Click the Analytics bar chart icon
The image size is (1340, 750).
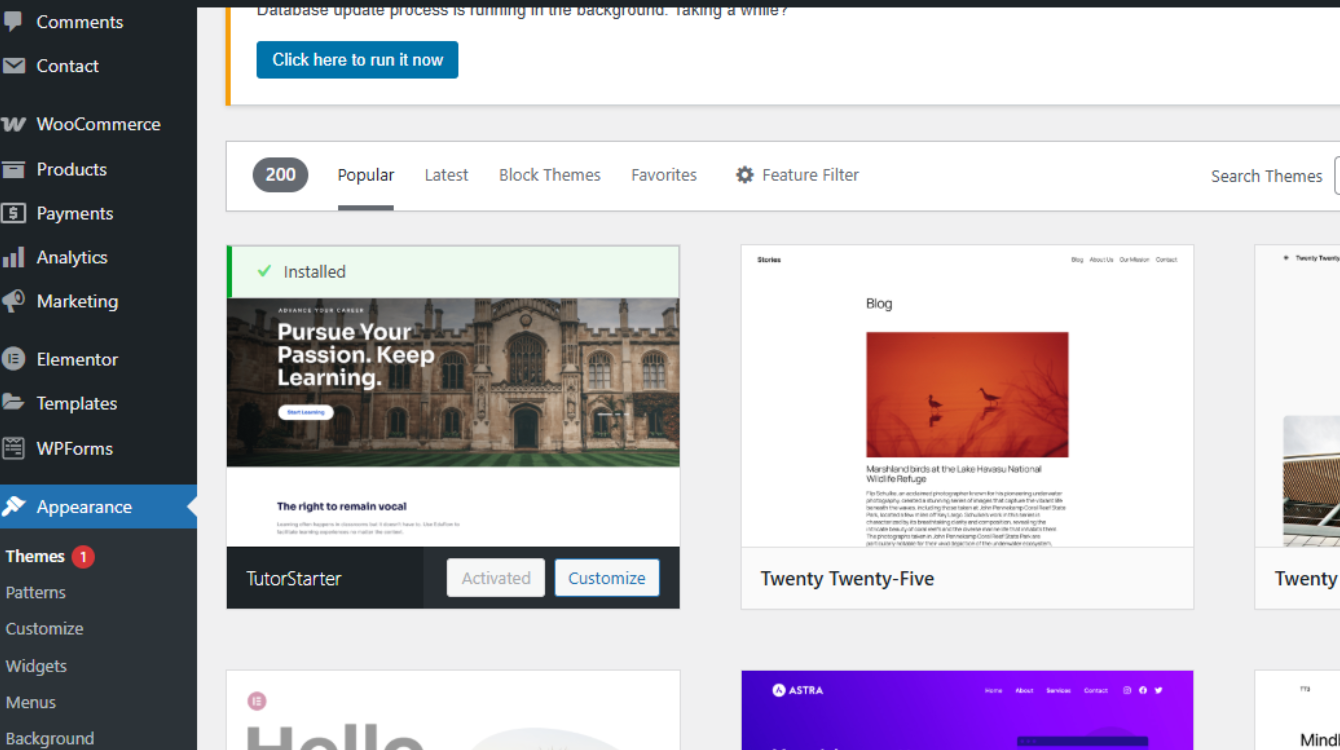pyautogui.click(x=13, y=257)
